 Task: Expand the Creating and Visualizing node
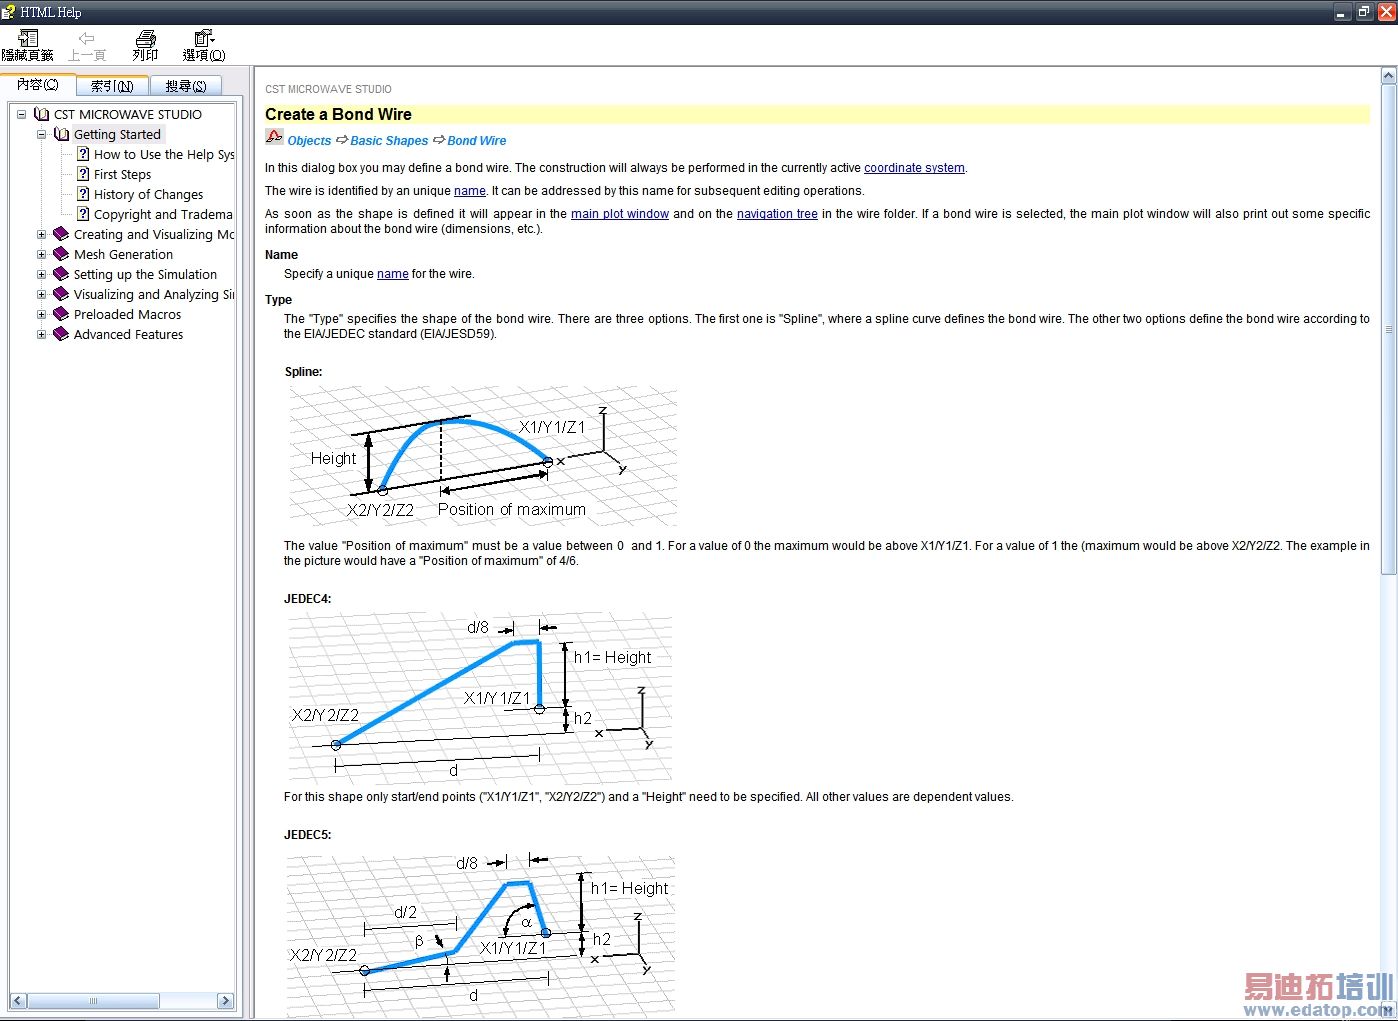coord(41,234)
